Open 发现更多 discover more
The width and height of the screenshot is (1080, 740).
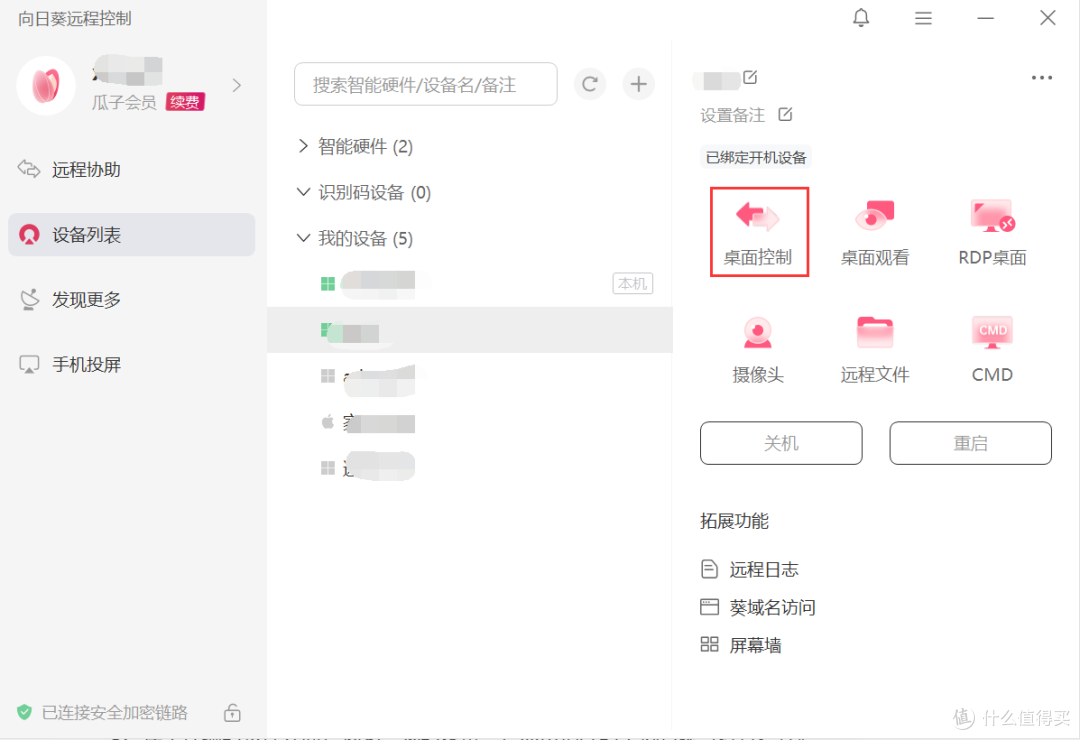132,300
